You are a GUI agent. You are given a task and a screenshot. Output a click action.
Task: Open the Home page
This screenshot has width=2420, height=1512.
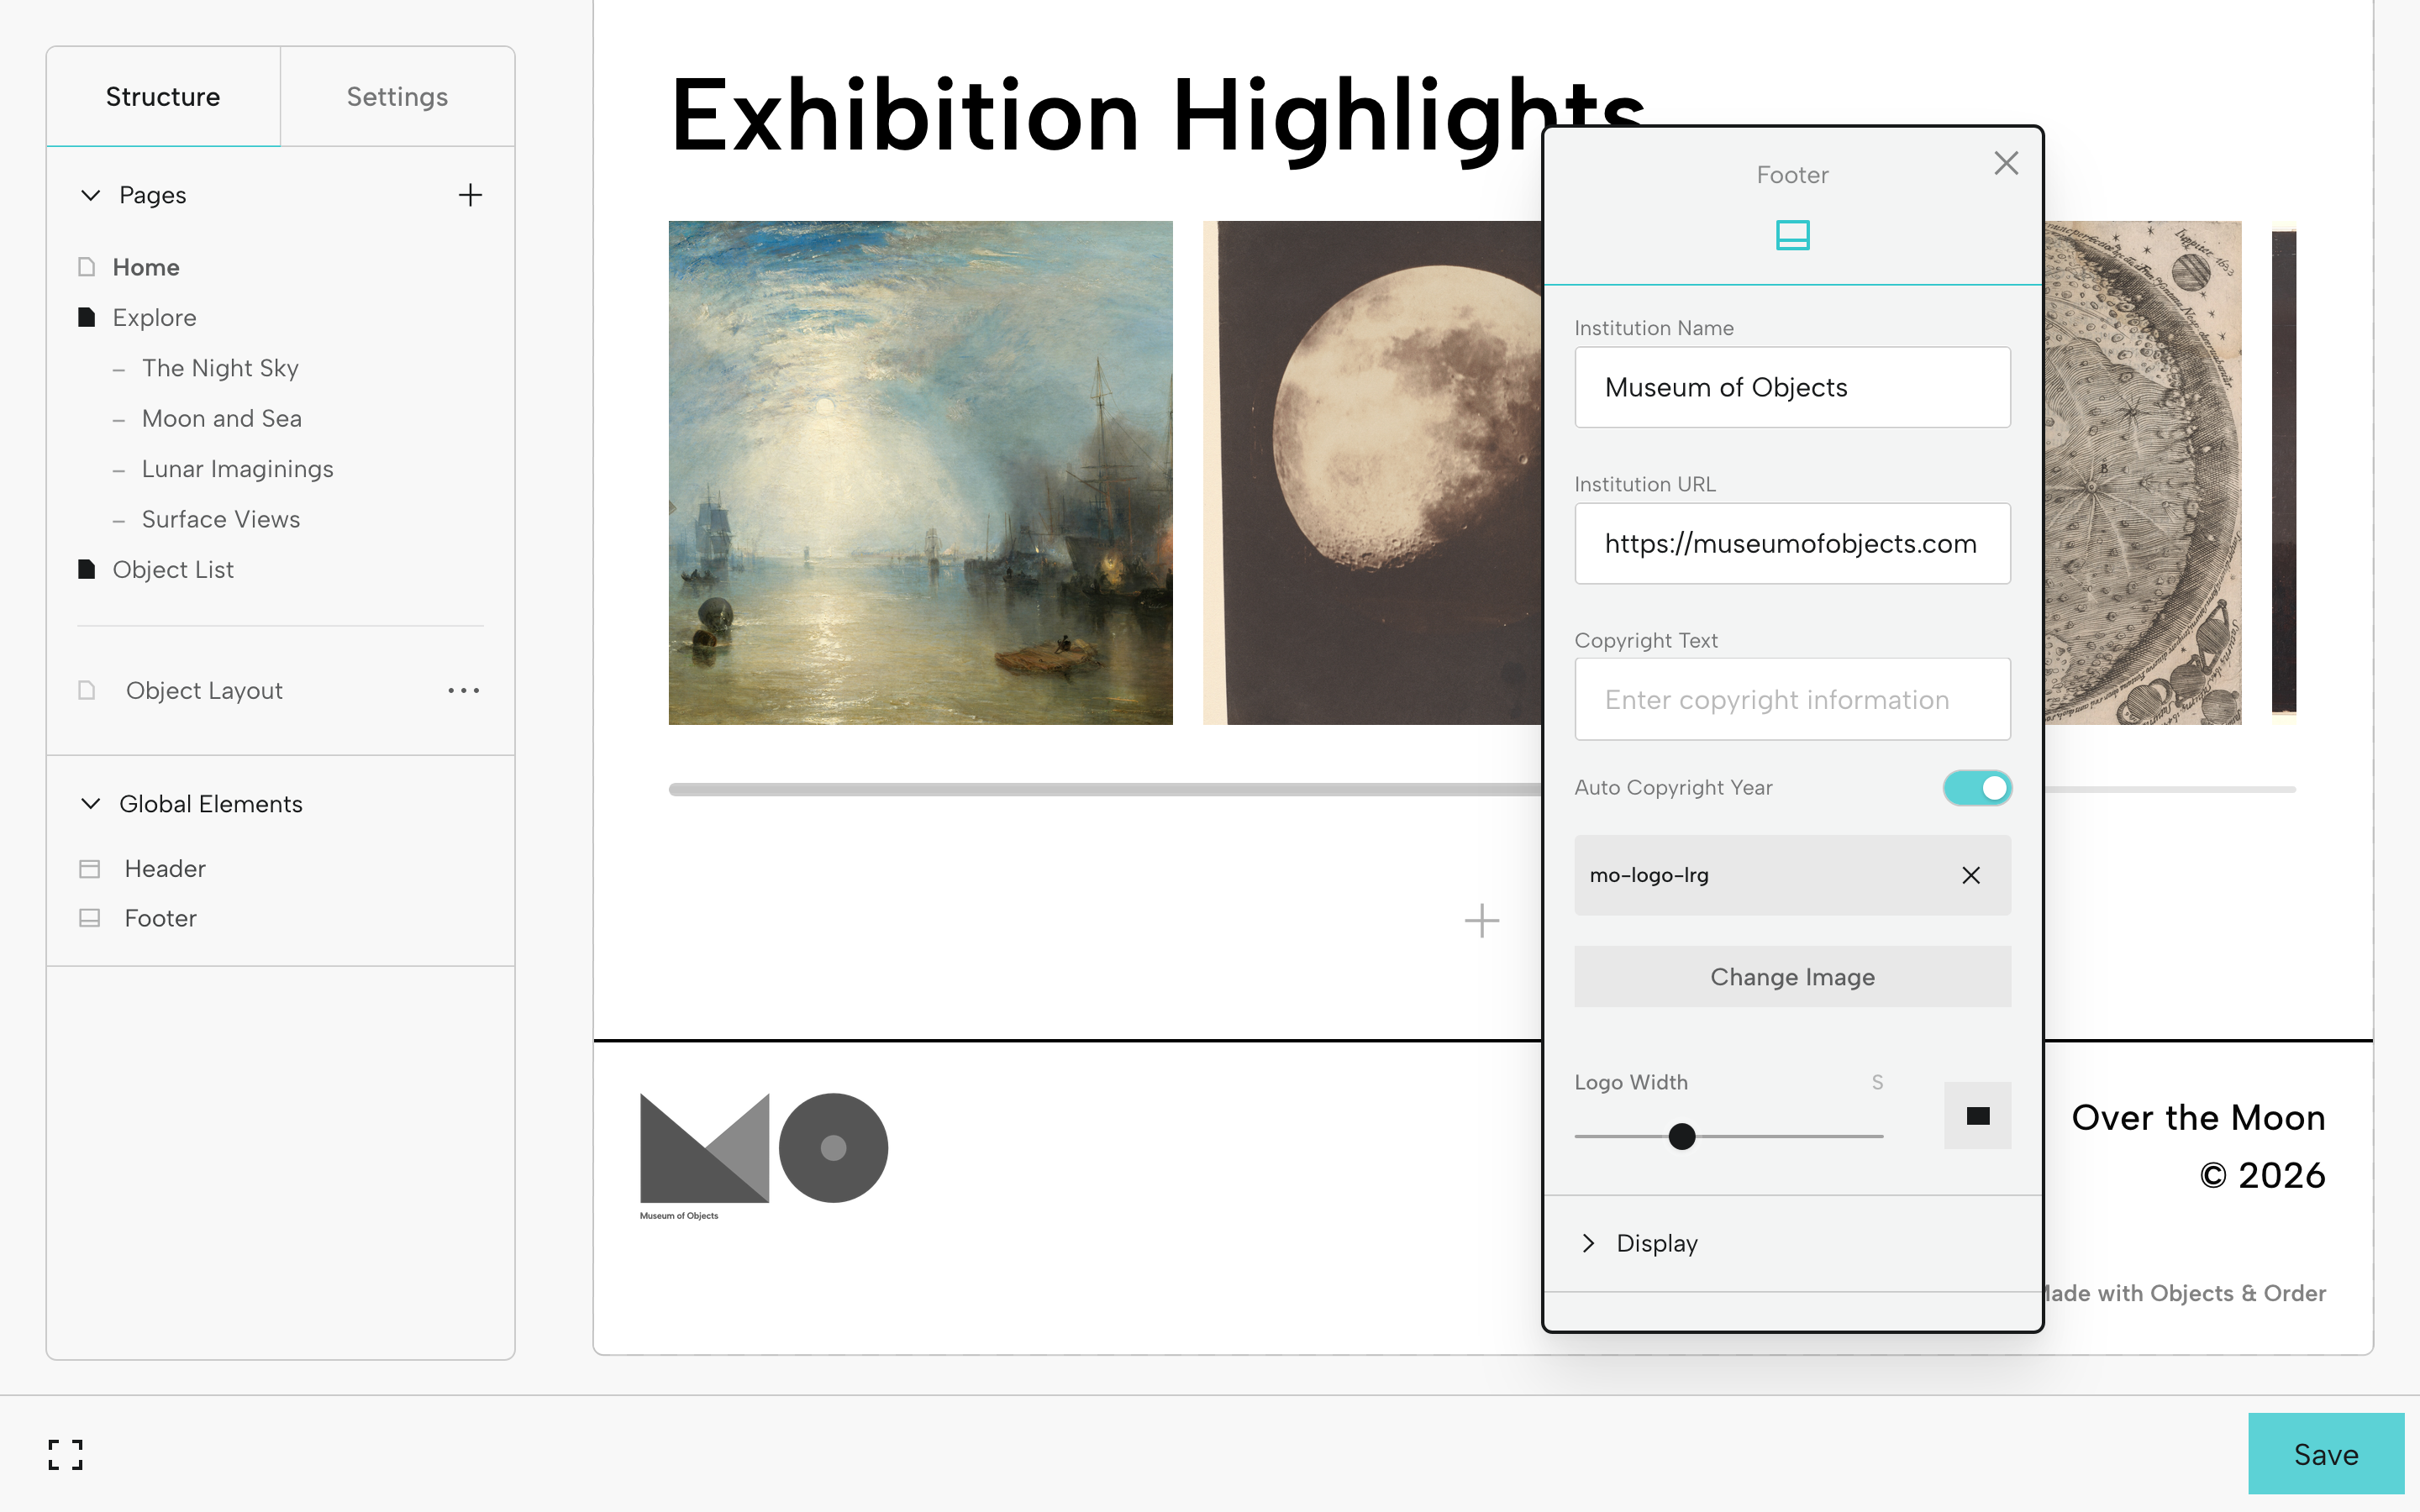click(x=146, y=267)
